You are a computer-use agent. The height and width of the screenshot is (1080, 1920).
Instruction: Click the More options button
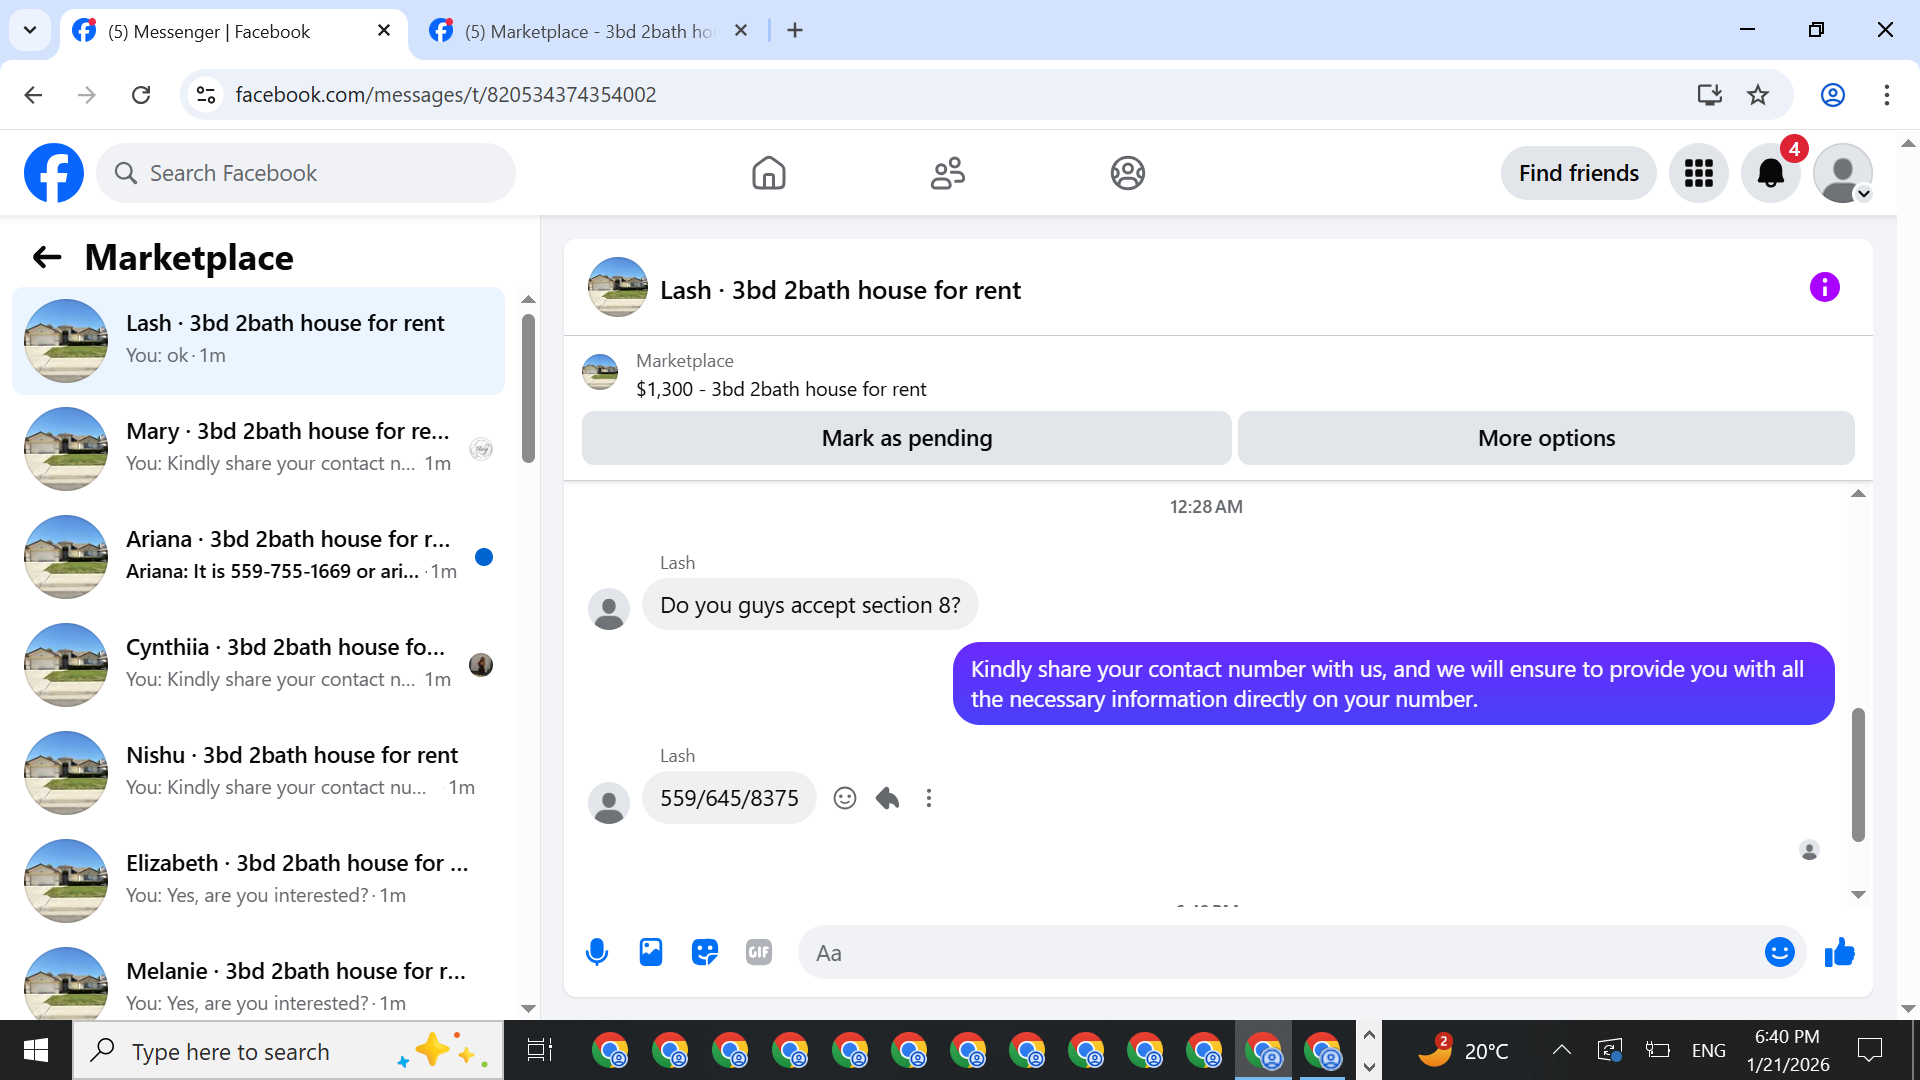[x=1545, y=438]
